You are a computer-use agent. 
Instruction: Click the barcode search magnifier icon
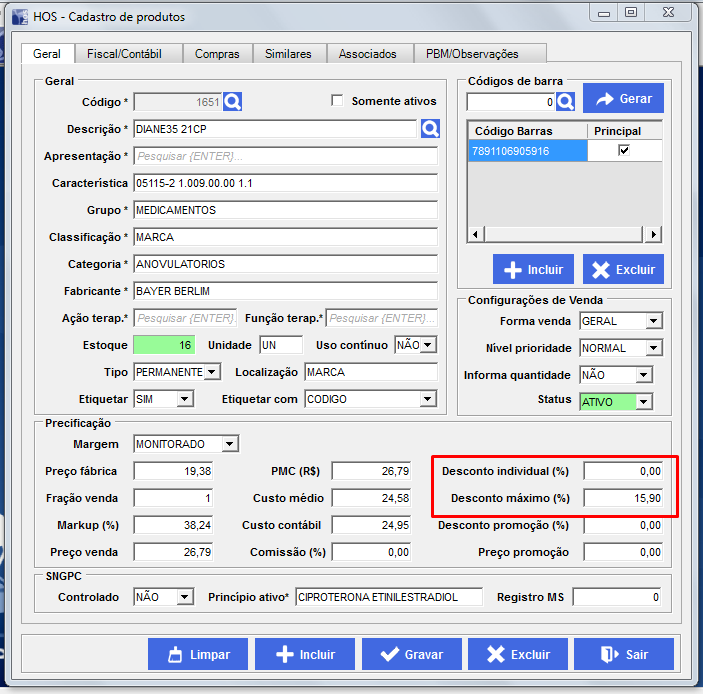point(566,102)
